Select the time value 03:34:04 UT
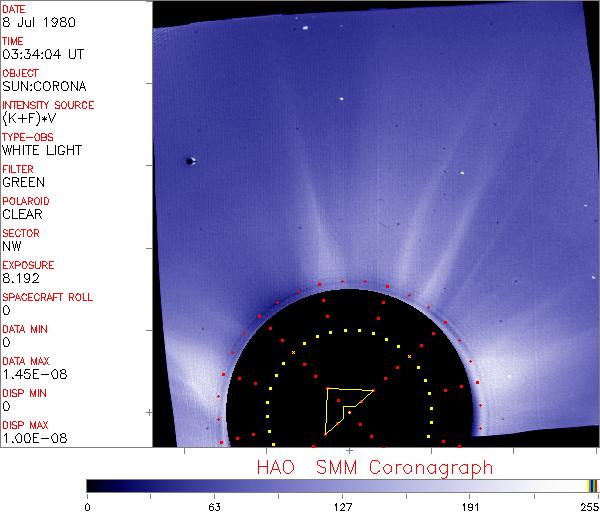This screenshot has width=600, height=512. point(41,54)
